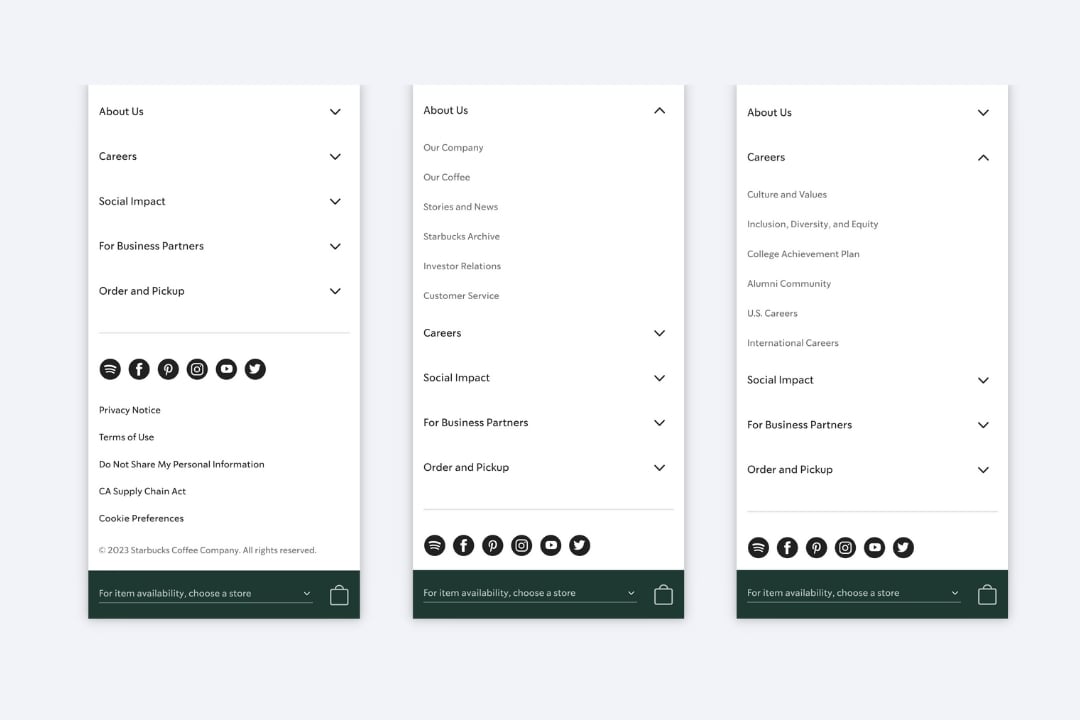Open Pinterest icon in the left panel

(168, 369)
